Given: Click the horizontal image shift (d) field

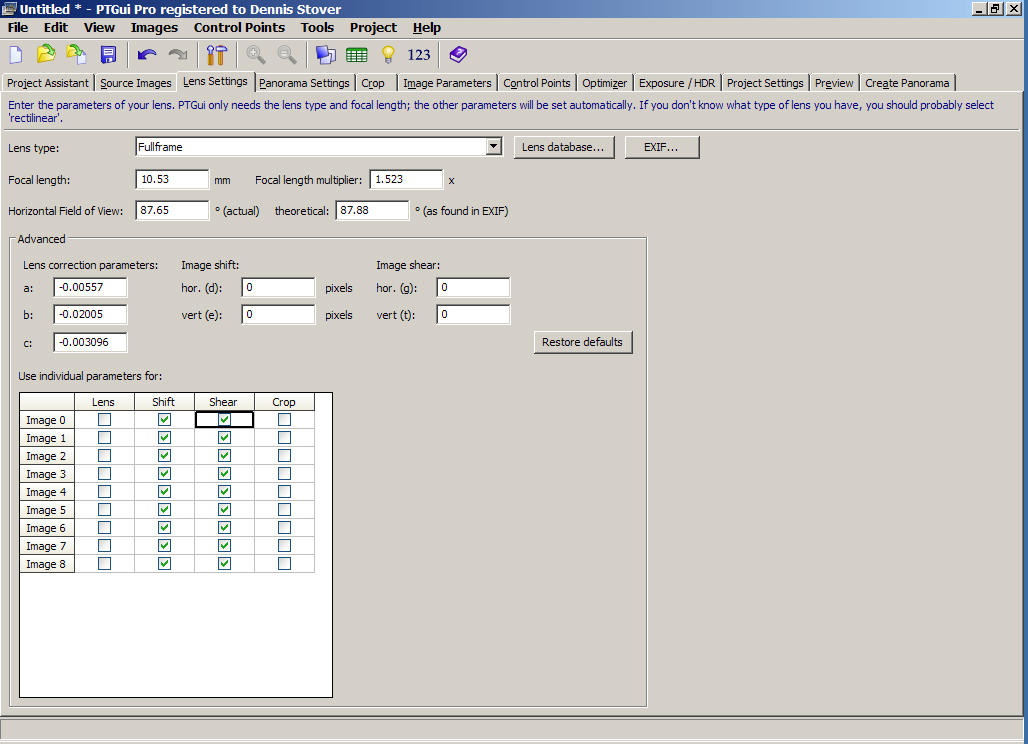Looking at the screenshot, I should pyautogui.click(x=278, y=288).
